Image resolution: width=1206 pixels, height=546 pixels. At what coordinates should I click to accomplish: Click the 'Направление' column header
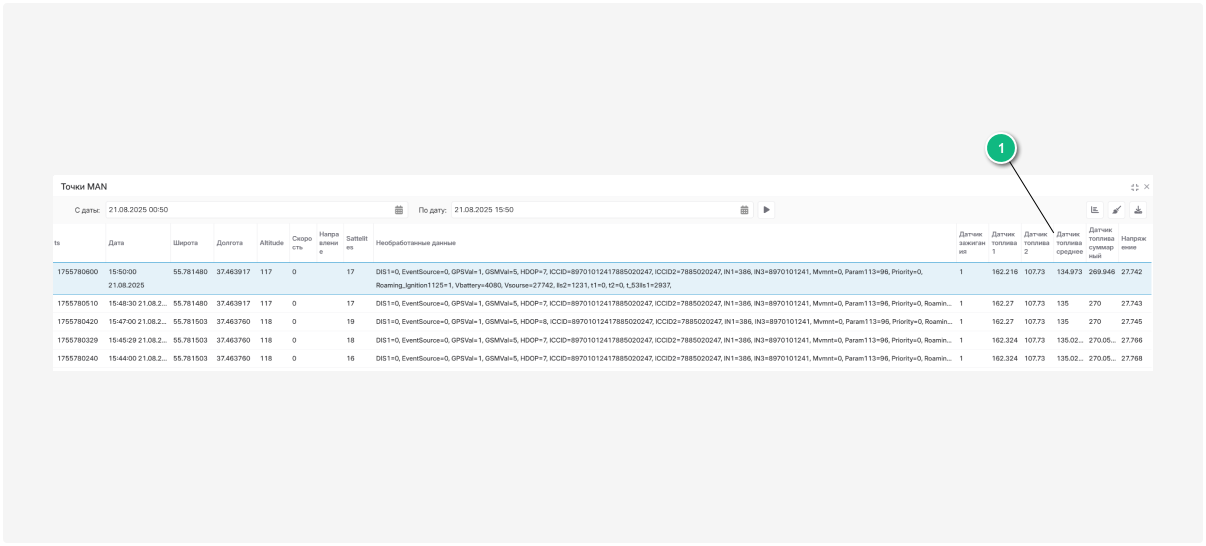(329, 243)
